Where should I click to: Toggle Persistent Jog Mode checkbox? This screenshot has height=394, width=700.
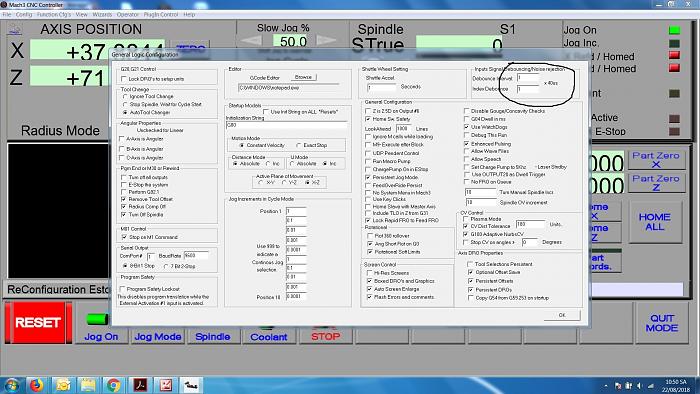(368, 178)
